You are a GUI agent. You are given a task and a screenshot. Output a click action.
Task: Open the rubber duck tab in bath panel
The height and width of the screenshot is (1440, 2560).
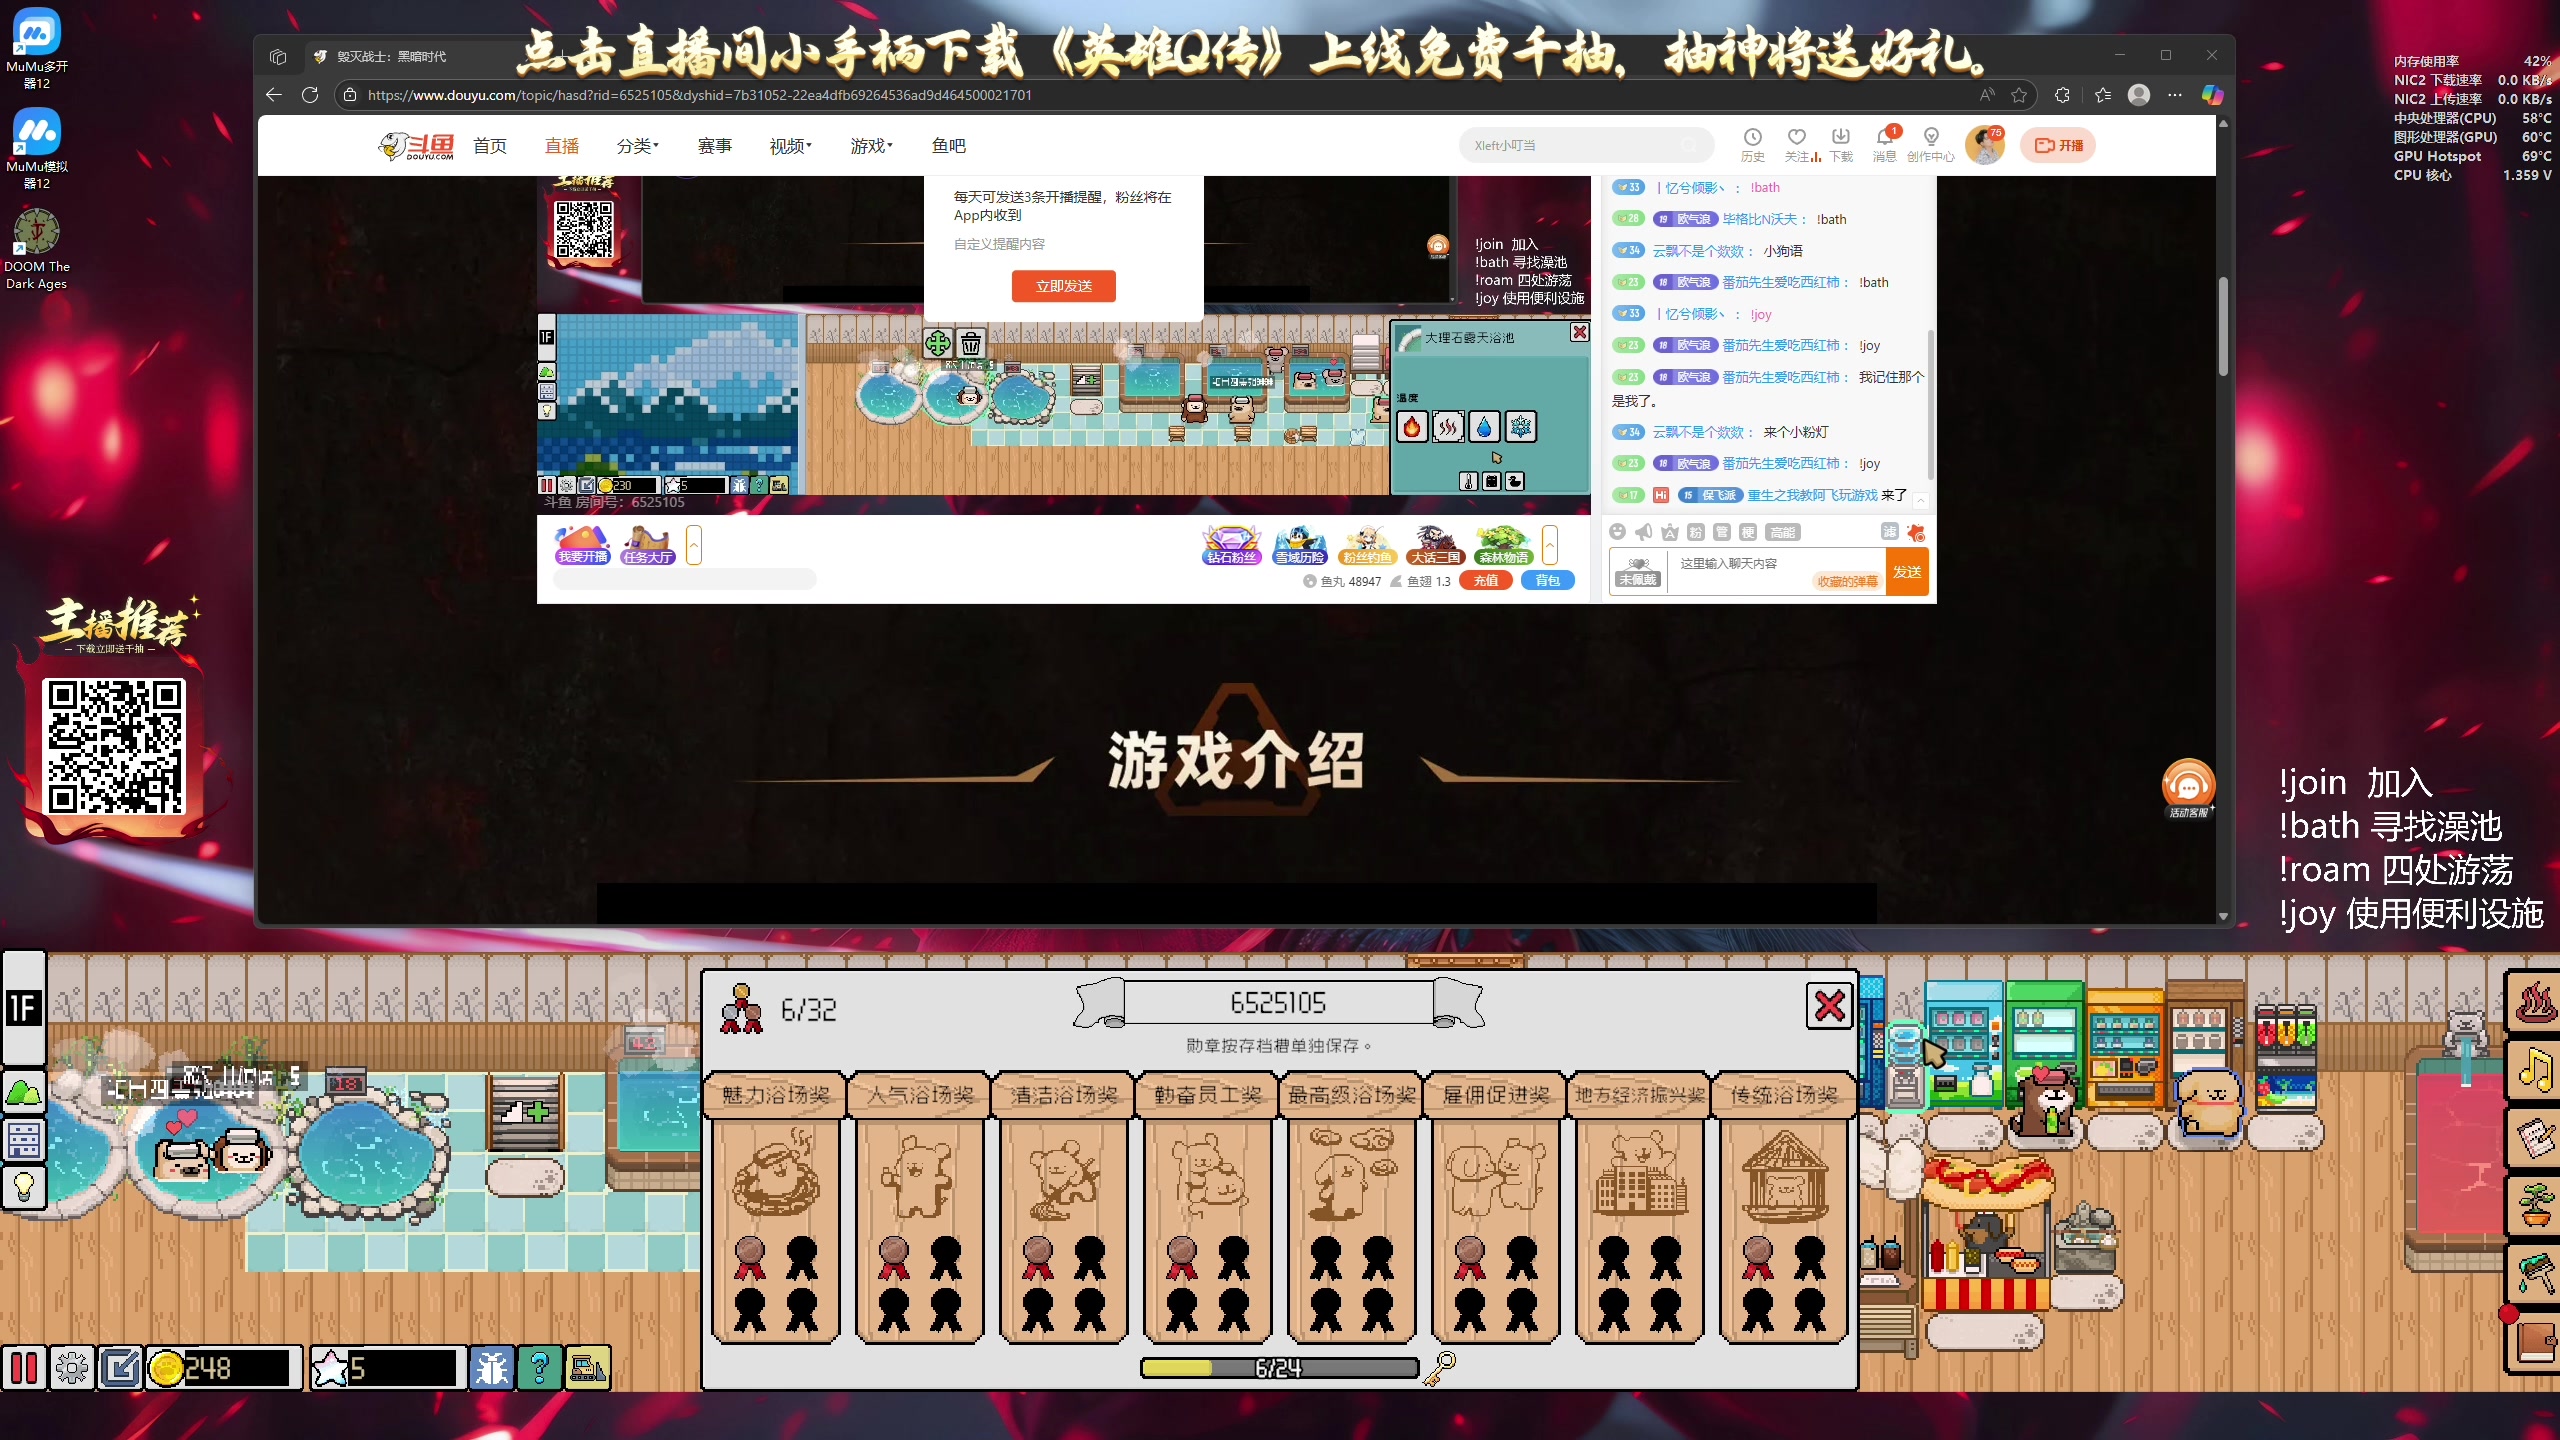[1515, 481]
